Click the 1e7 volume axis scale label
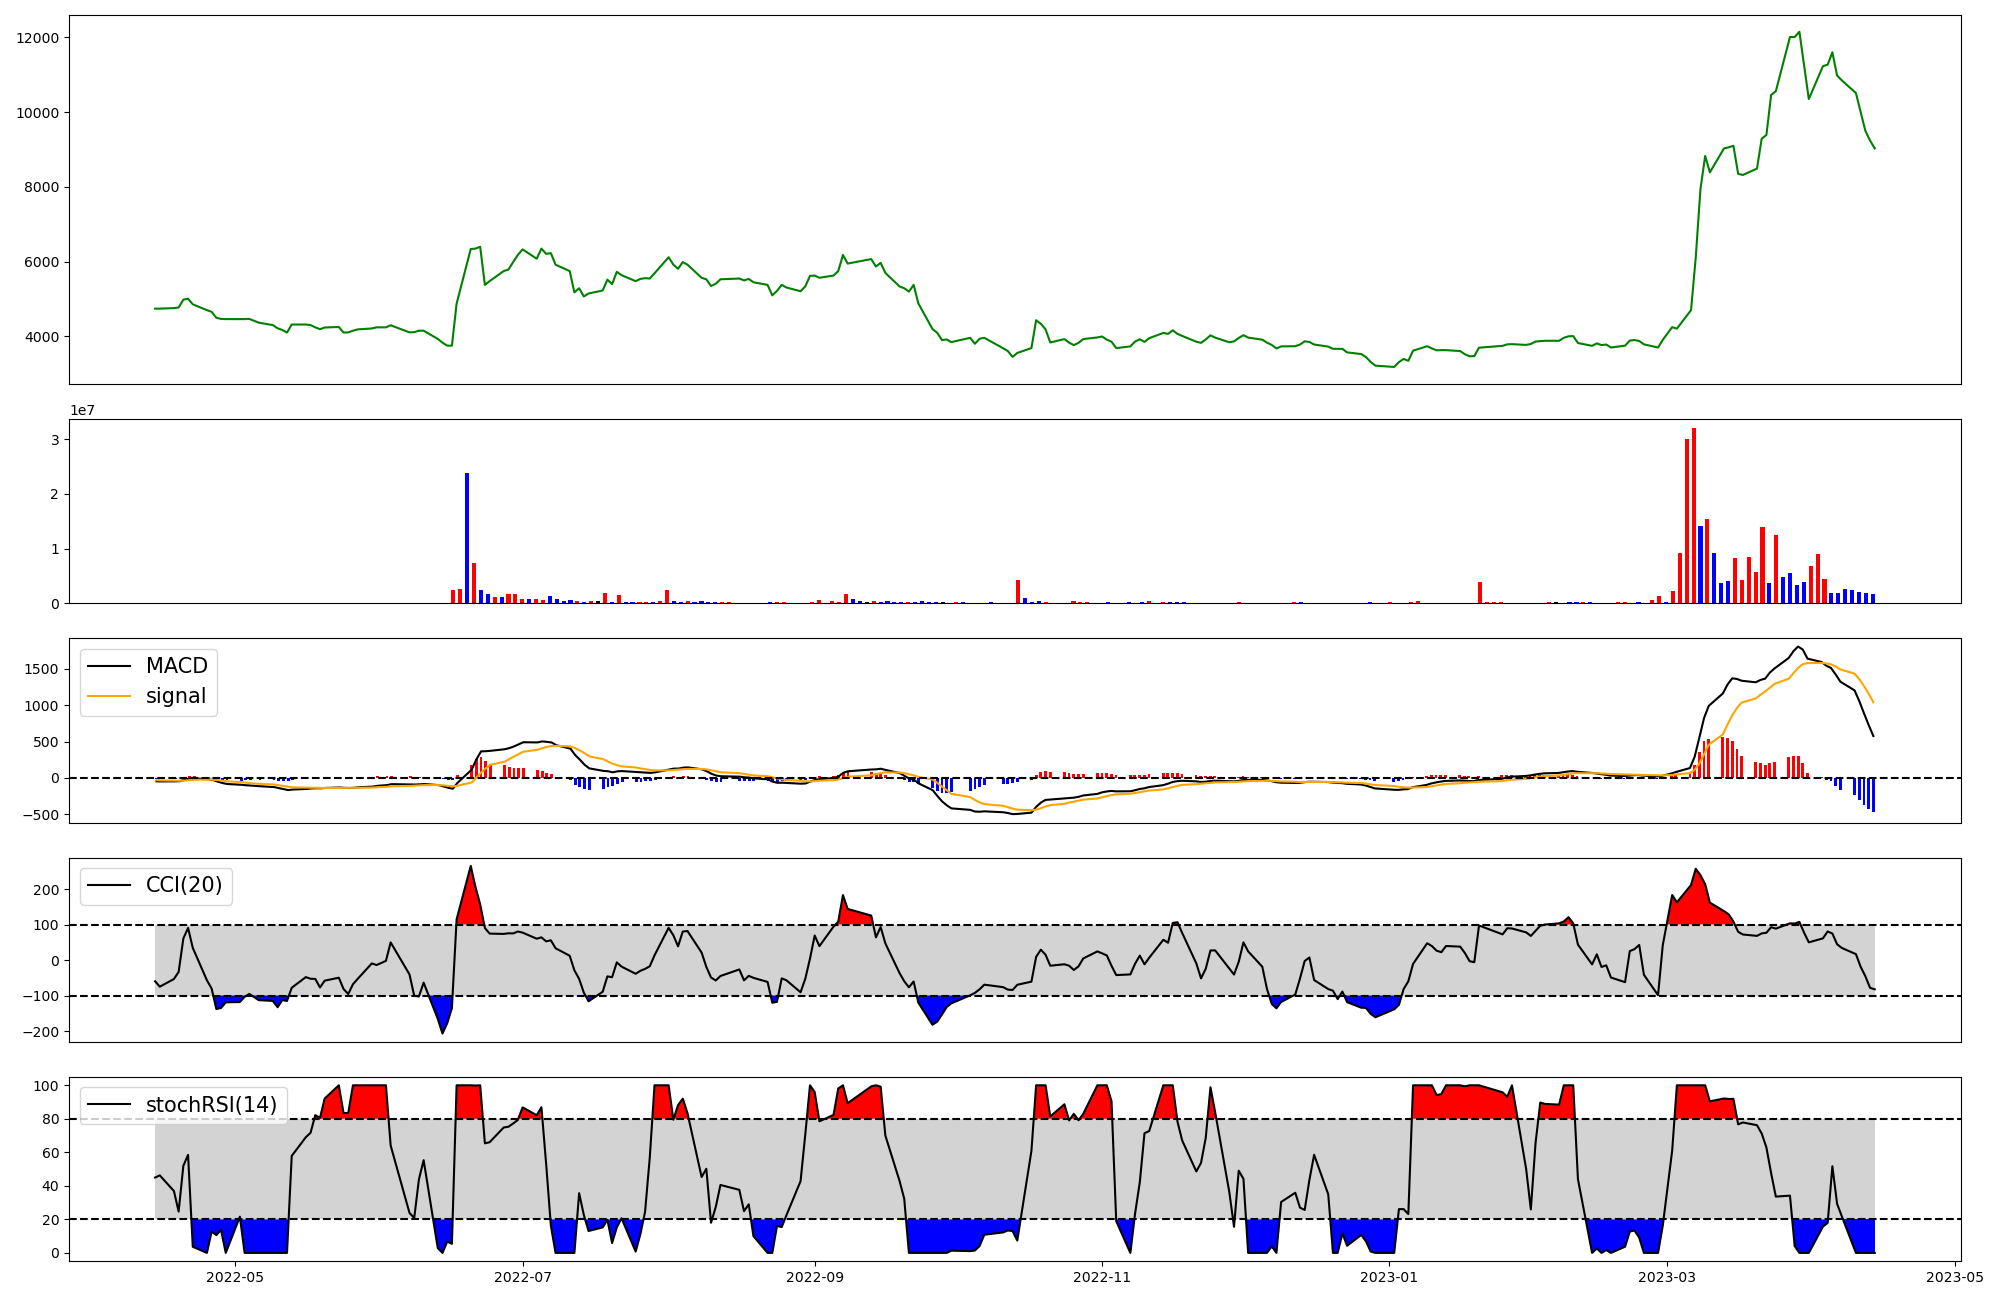2000x1300 pixels. [x=82, y=411]
